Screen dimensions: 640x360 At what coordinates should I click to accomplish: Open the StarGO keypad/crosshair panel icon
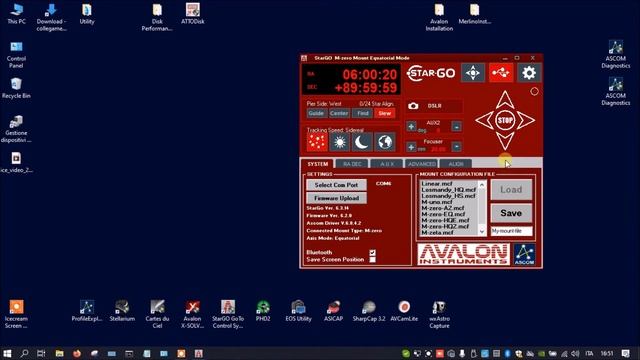[473, 73]
